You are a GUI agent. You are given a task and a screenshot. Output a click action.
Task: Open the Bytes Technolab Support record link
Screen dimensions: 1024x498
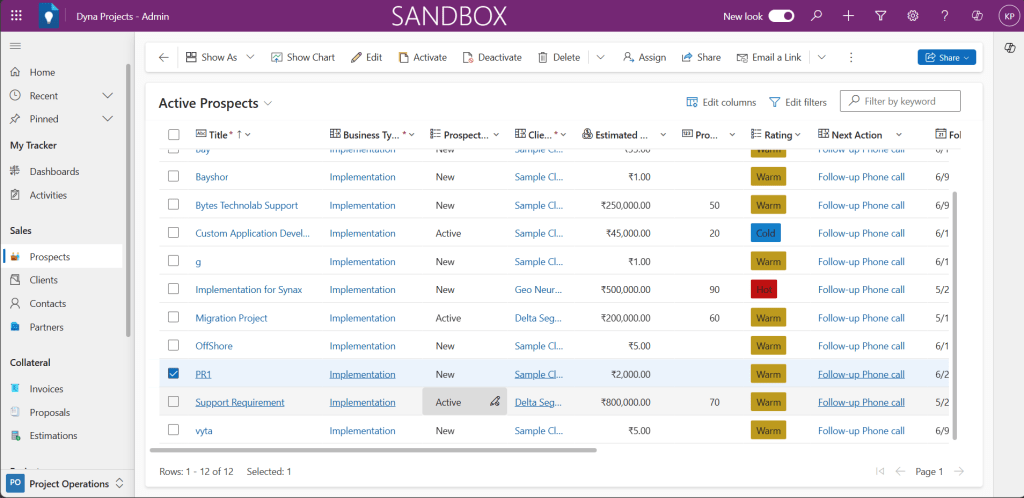pyautogui.click(x=246, y=205)
